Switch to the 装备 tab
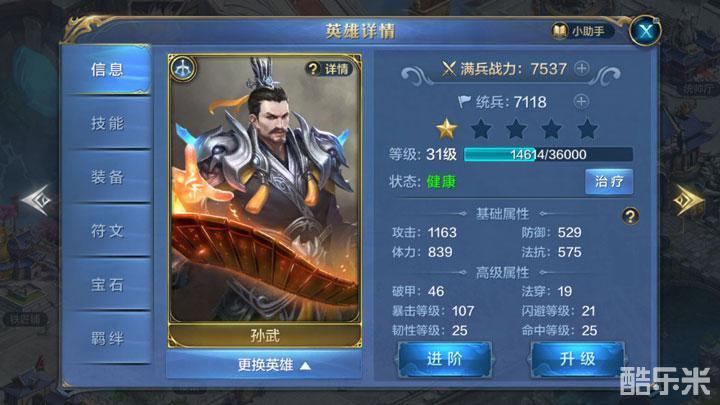720x405 pixels. pyautogui.click(x=107, y=177)
